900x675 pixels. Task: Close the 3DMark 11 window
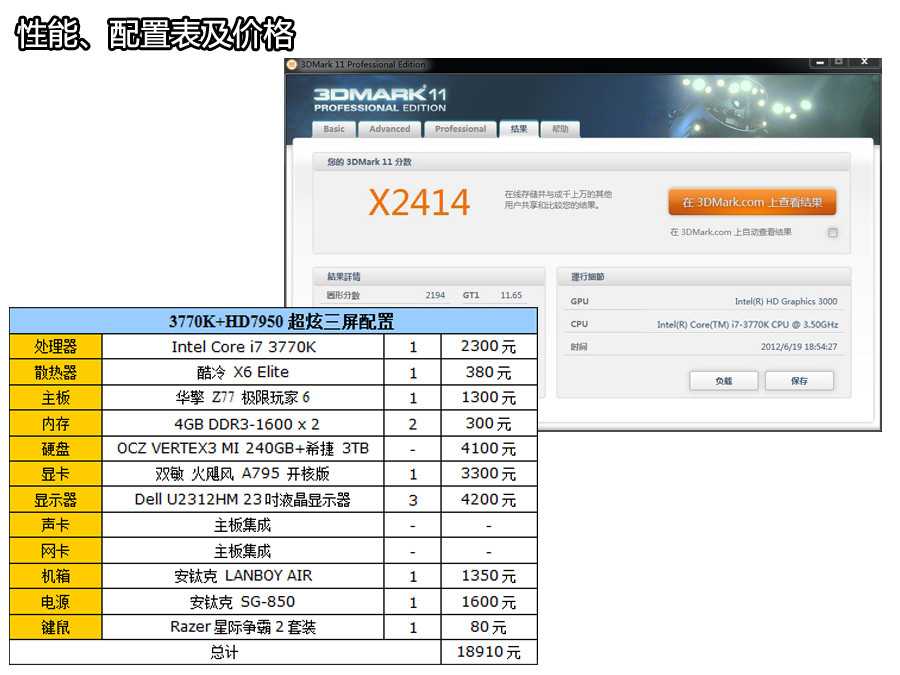864,62
